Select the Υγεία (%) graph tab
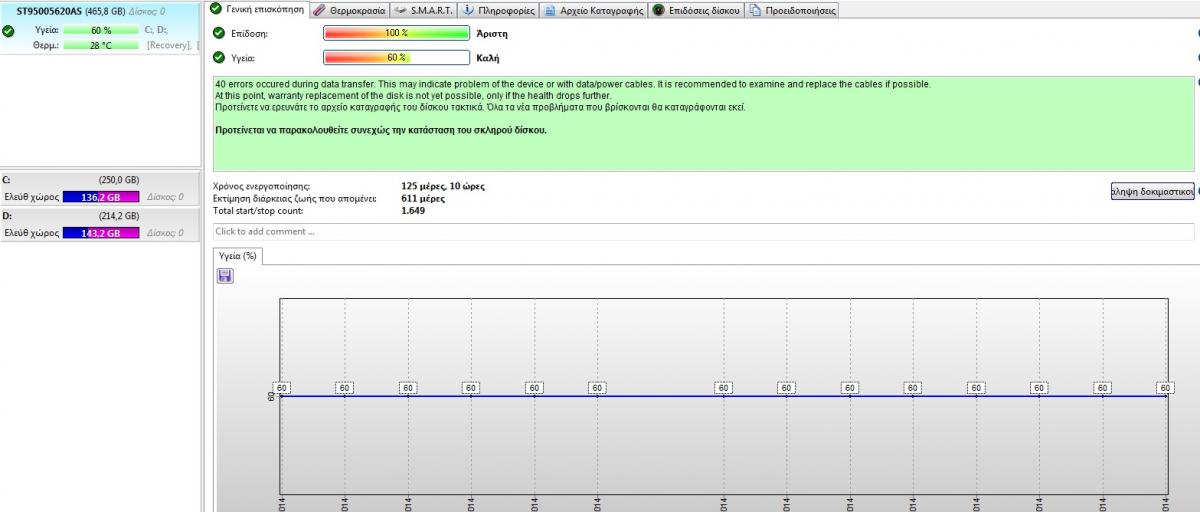1200x512 pixels. pyautogui.click(x=239, y=256)
